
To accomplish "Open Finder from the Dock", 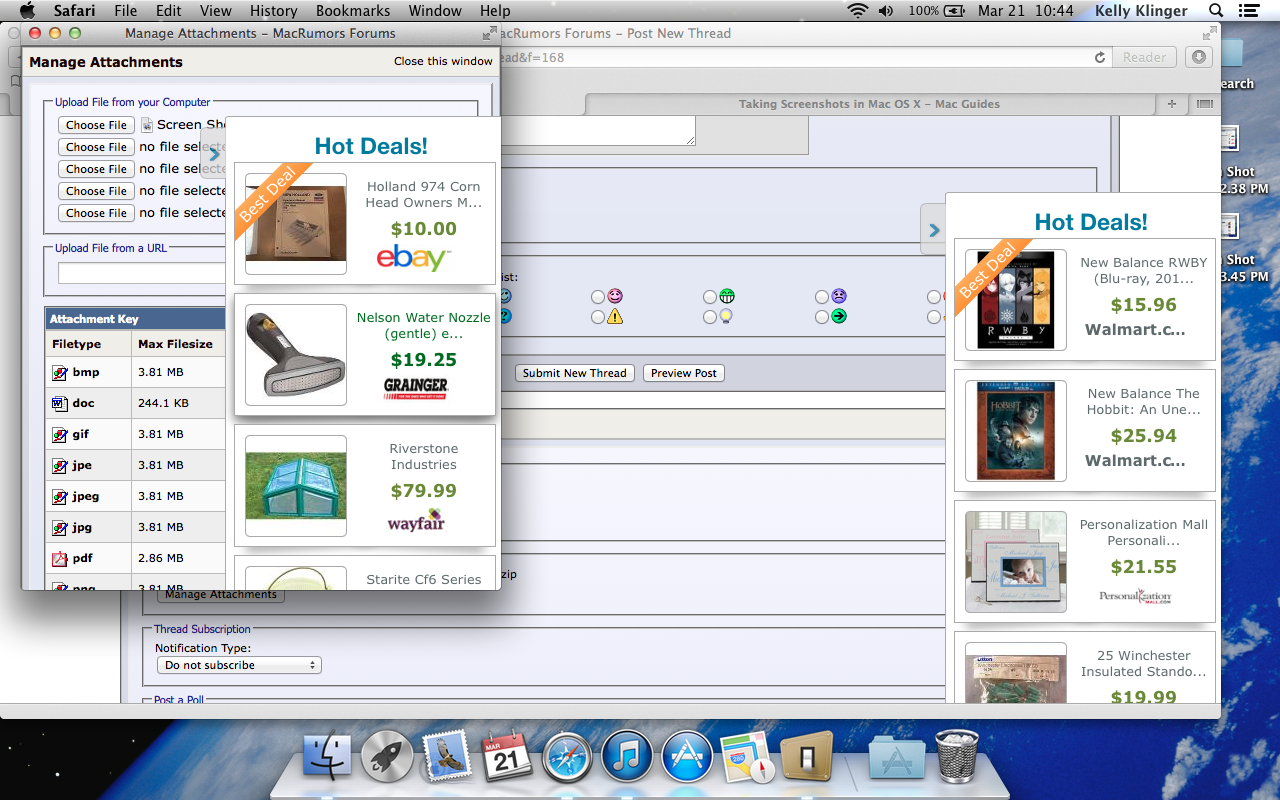I will pos(326,757).
